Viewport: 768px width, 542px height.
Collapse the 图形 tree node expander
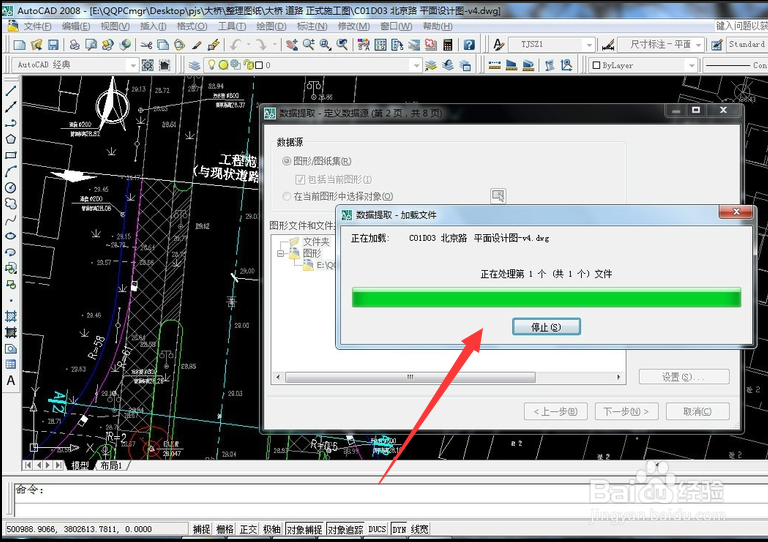click(x=281, y=253)
